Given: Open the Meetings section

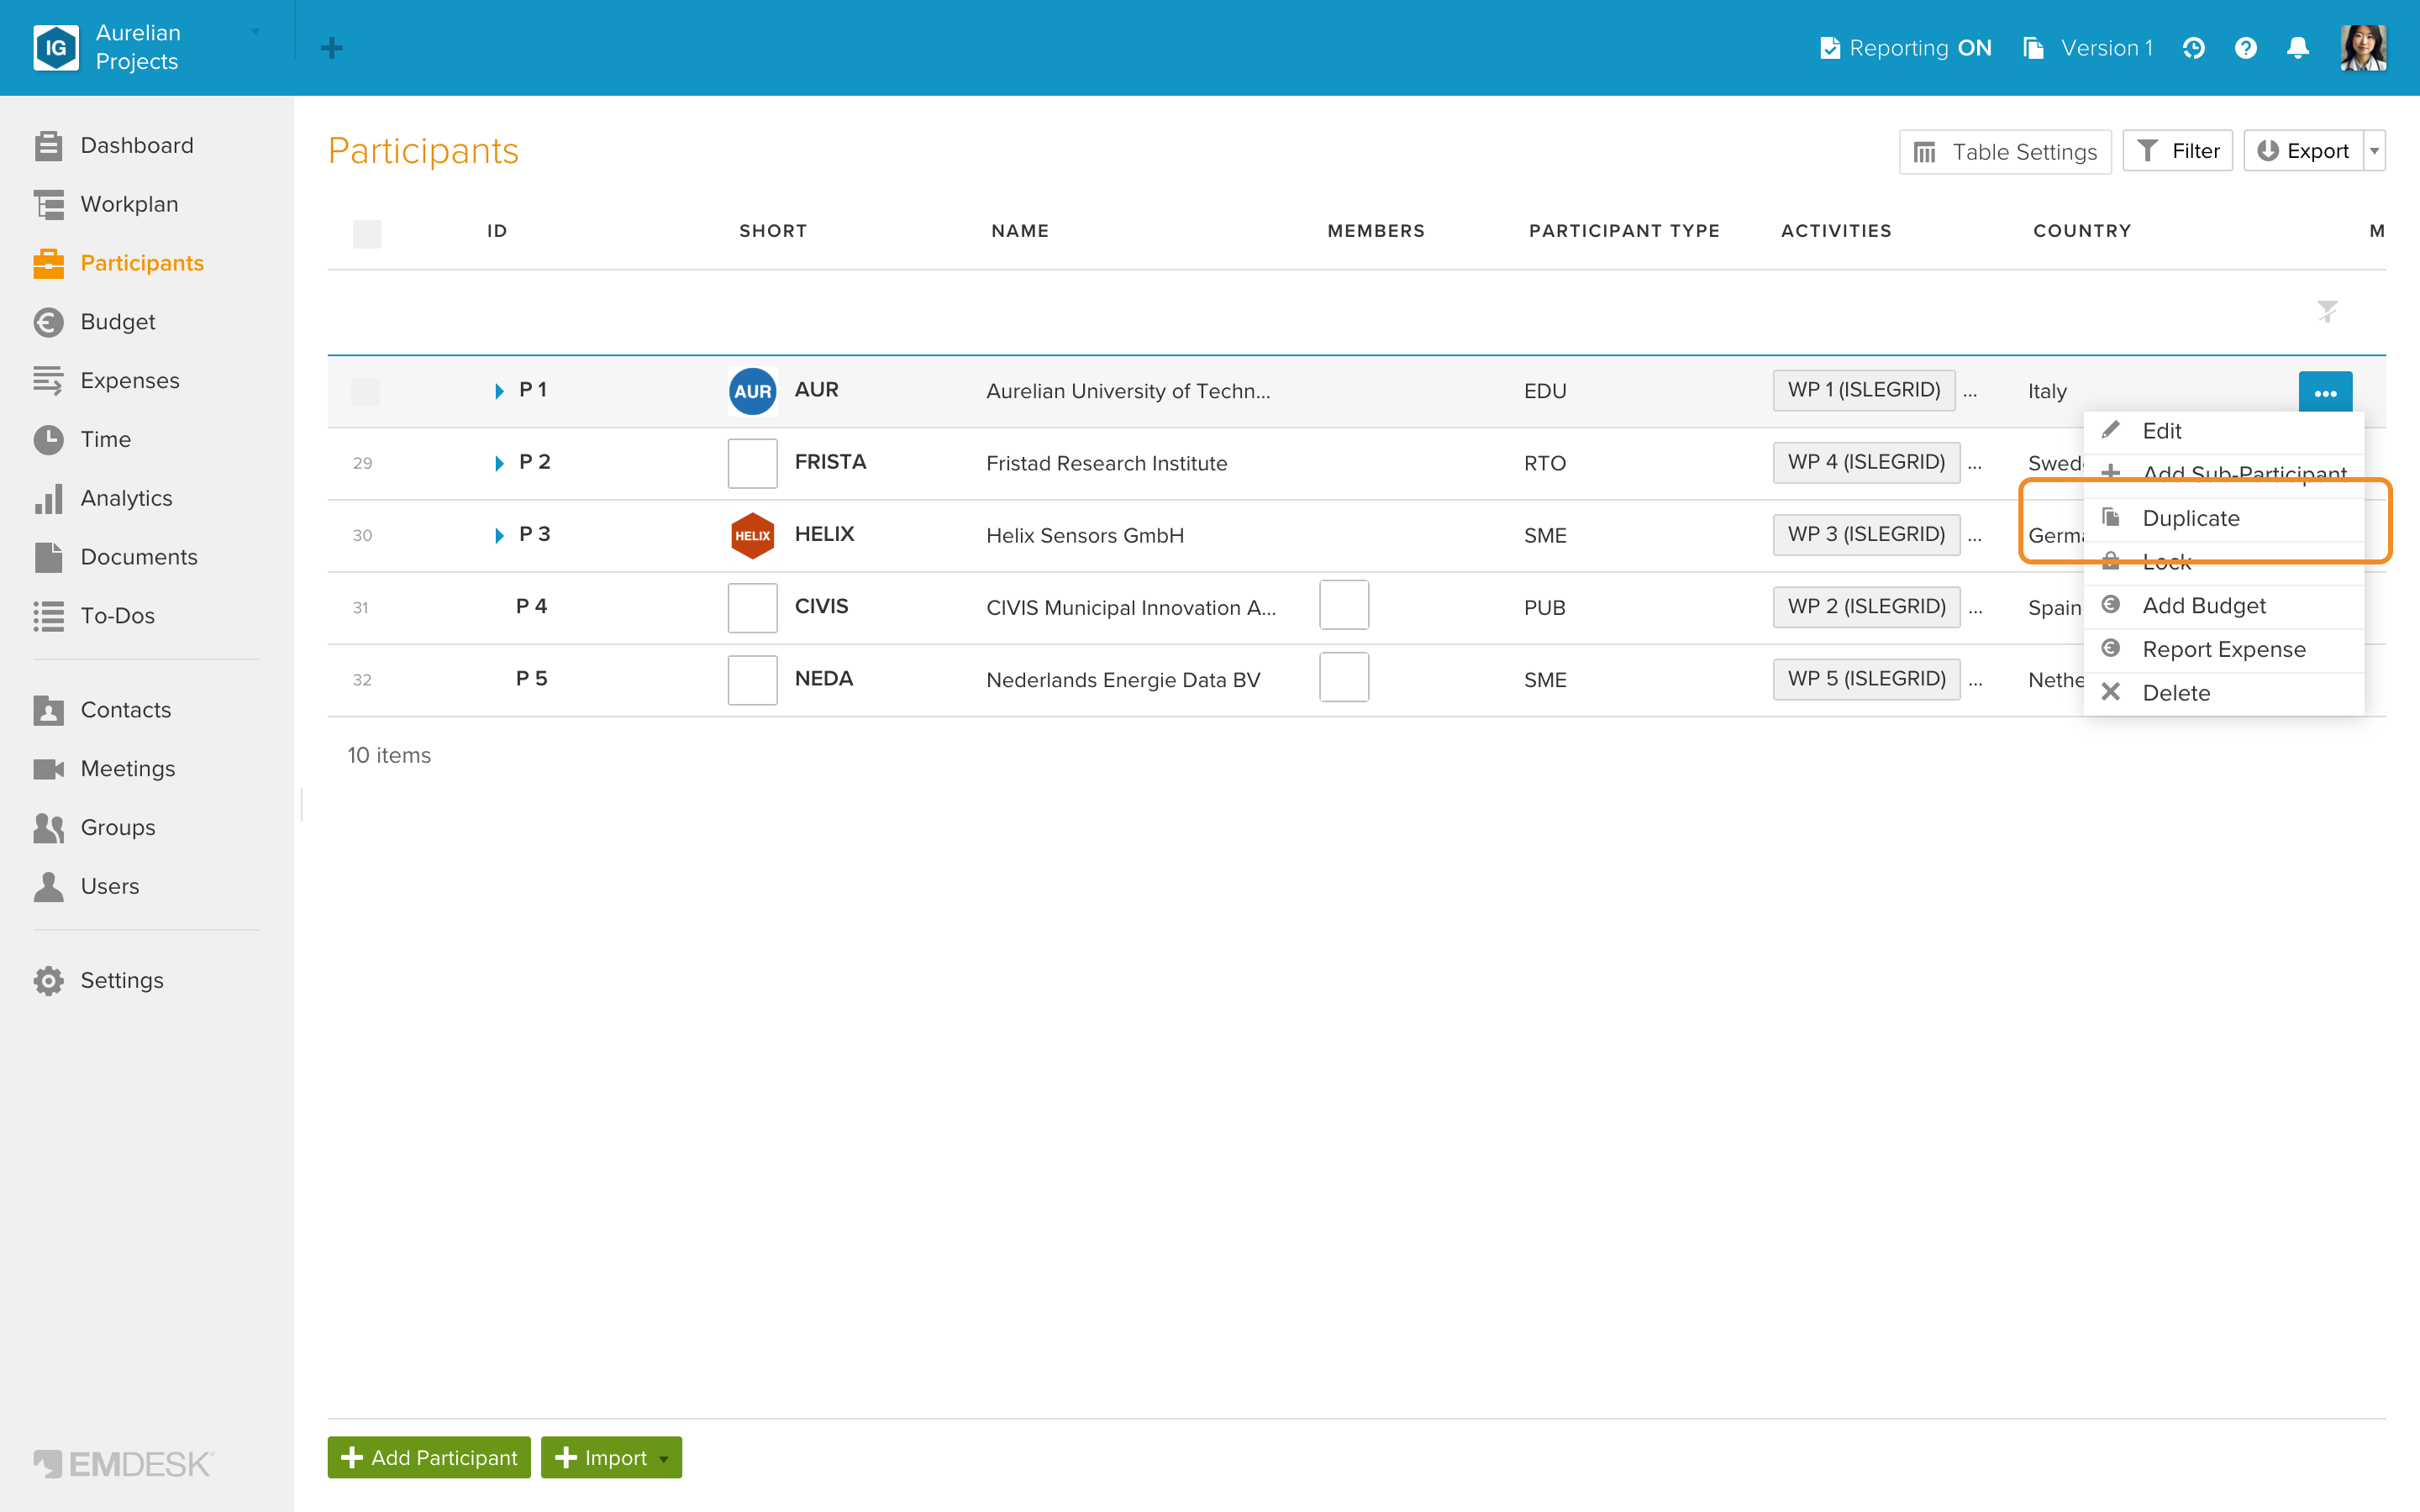Looking at the screenshot, I should (104, 769).
